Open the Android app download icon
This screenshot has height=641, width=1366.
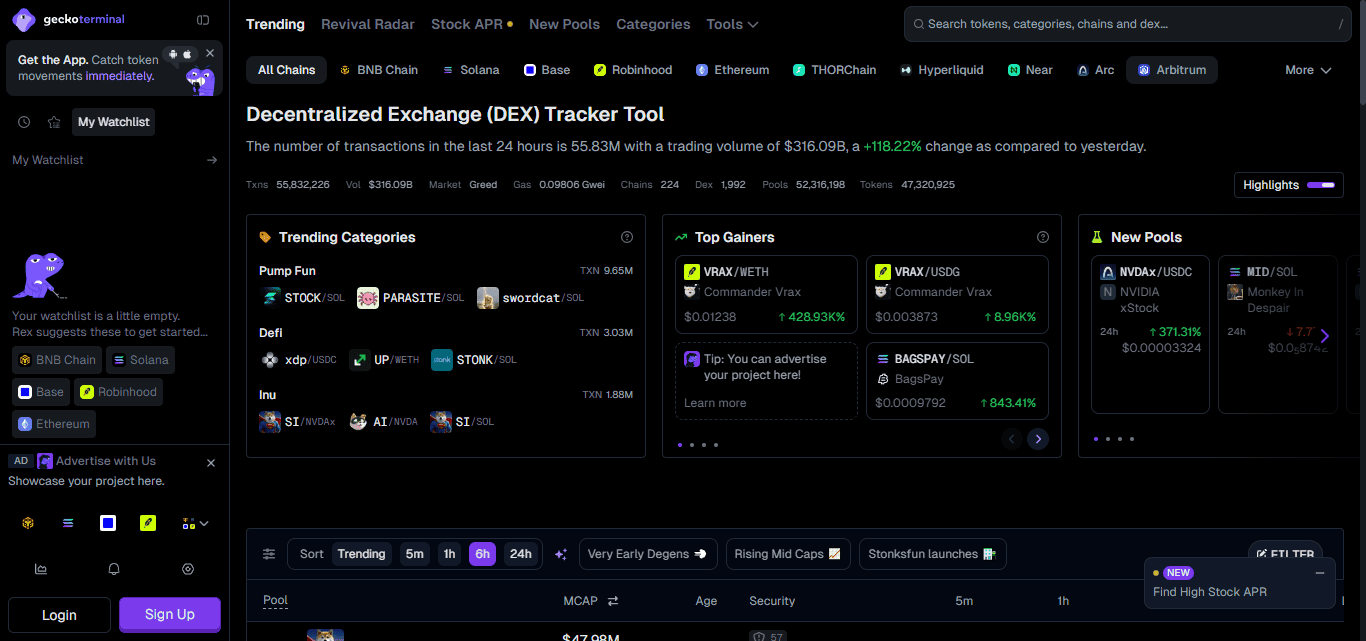[x=173, y=53]
